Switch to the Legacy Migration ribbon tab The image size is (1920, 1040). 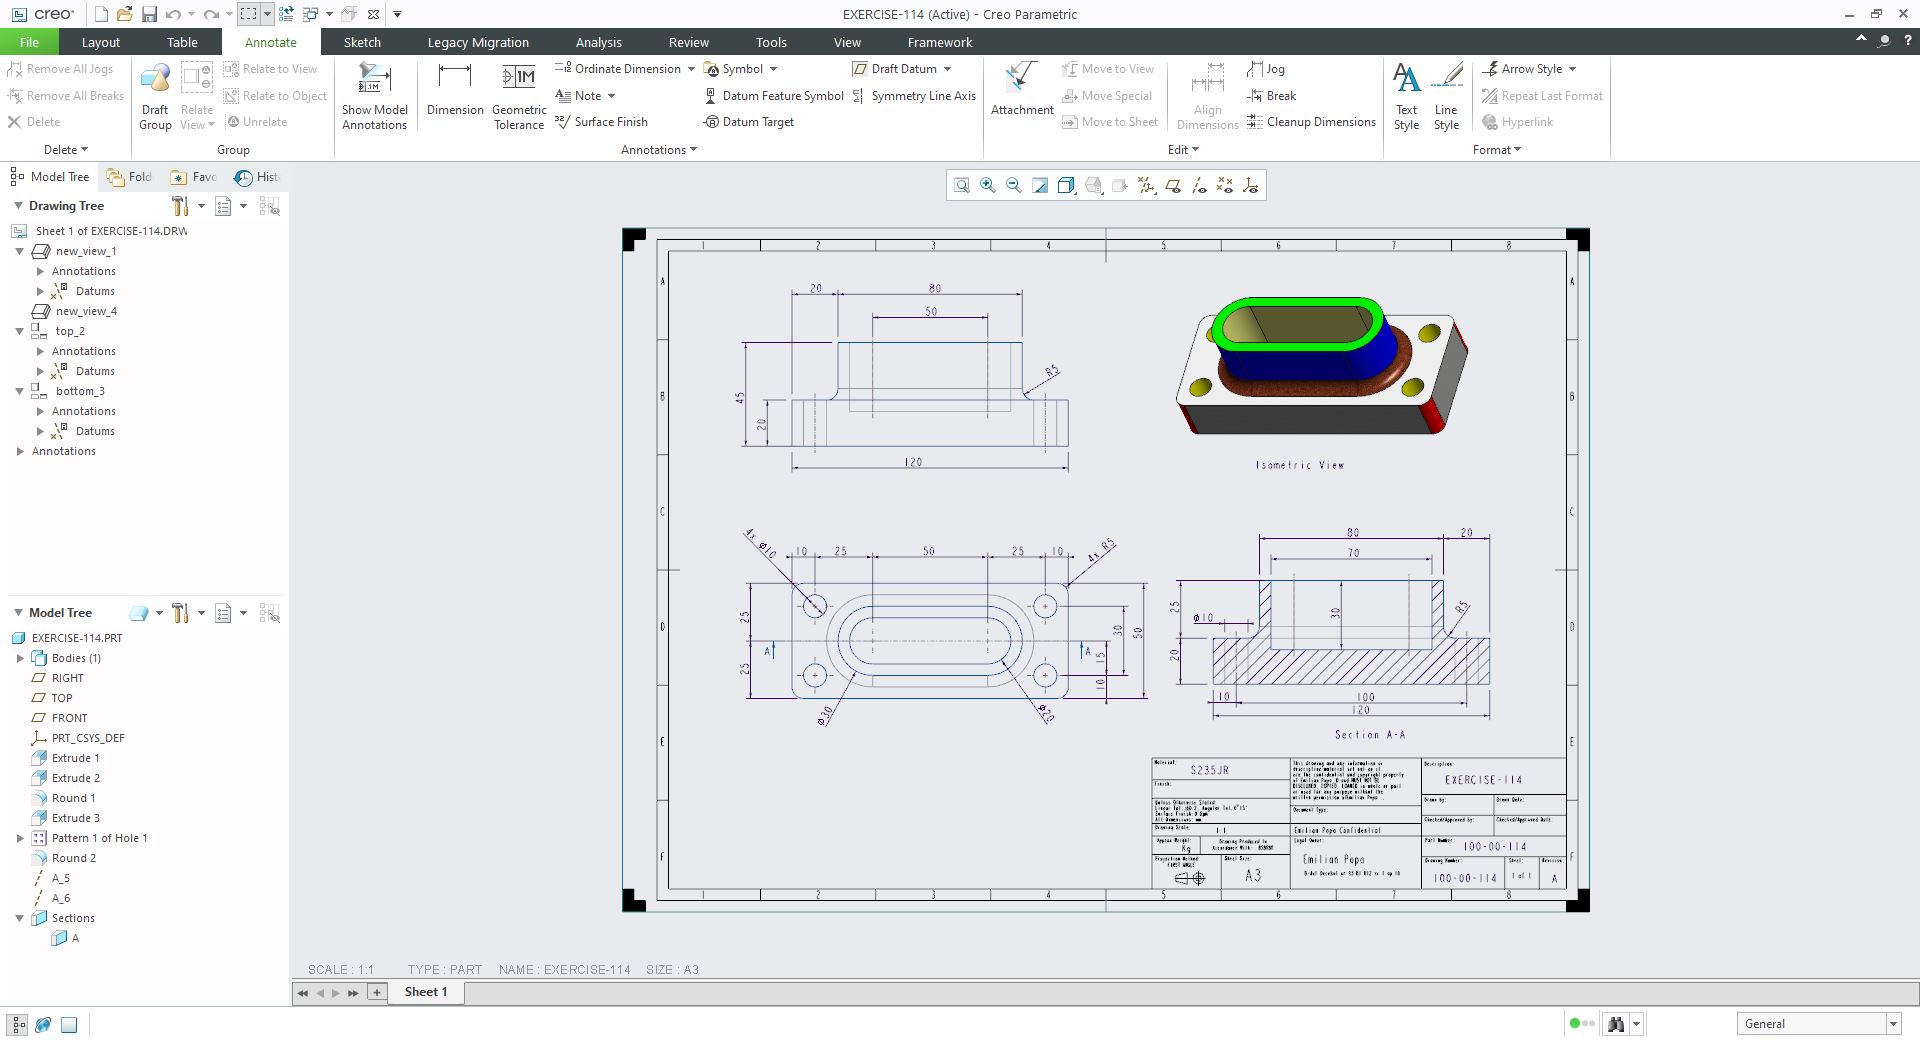click(478, 42)
